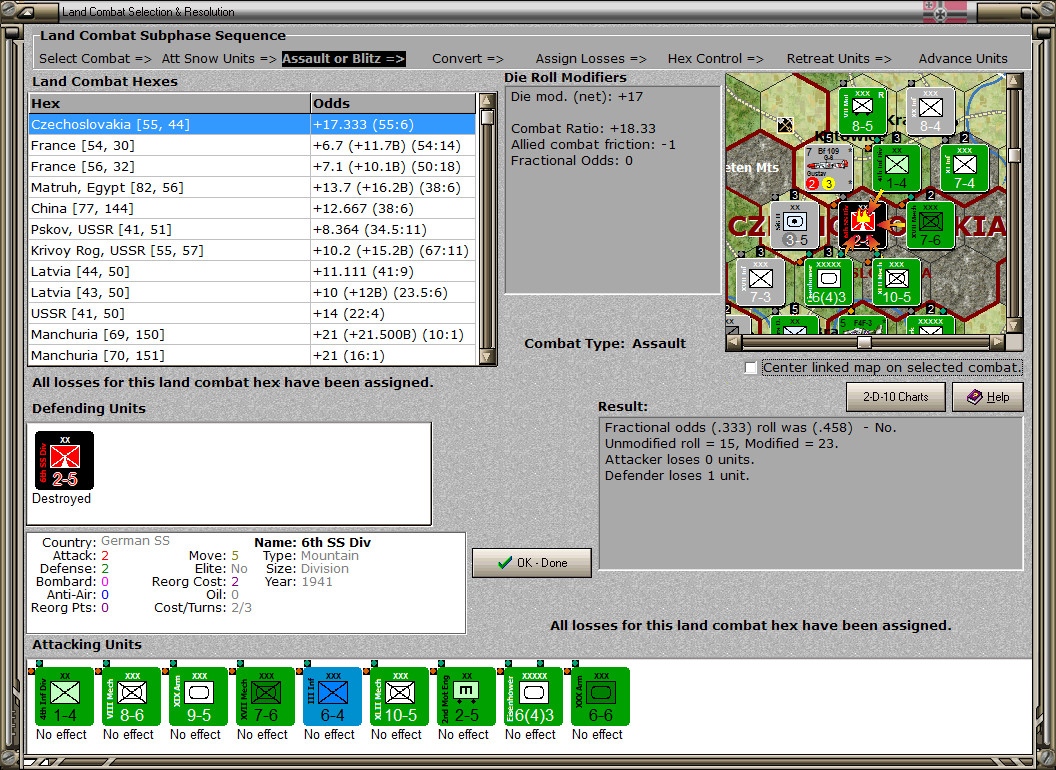The image size is (1056, 770).
Task: Open the 2-D-10 Charts
Action: (896, 397)
